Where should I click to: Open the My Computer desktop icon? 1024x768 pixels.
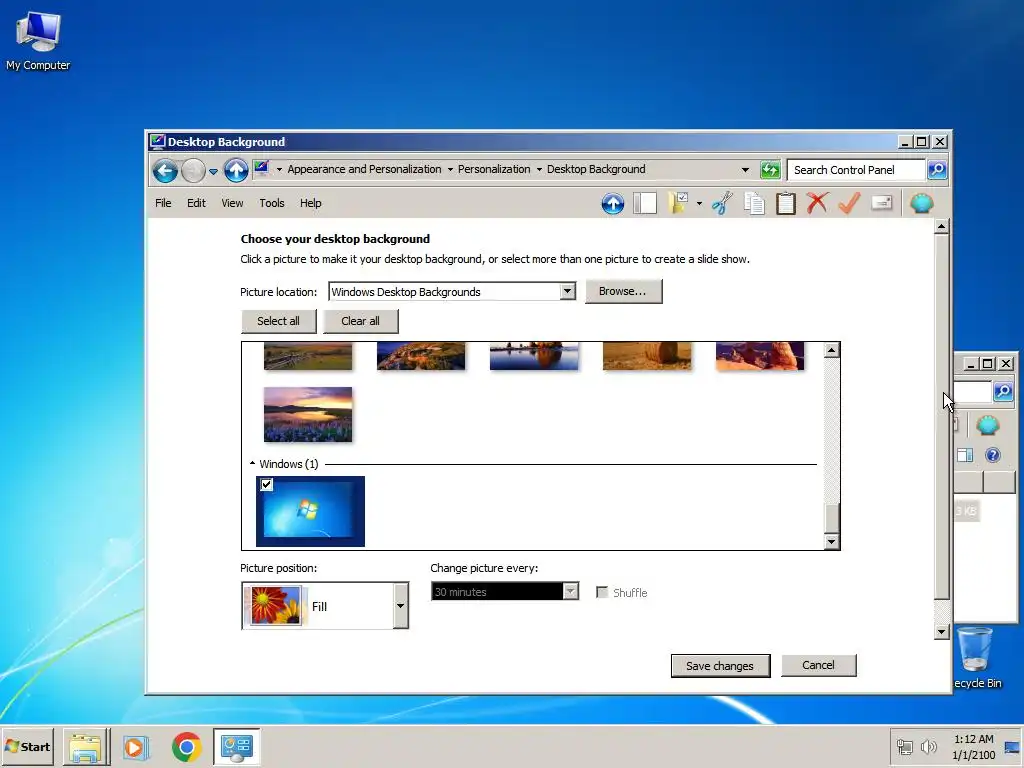coord(38,40)
